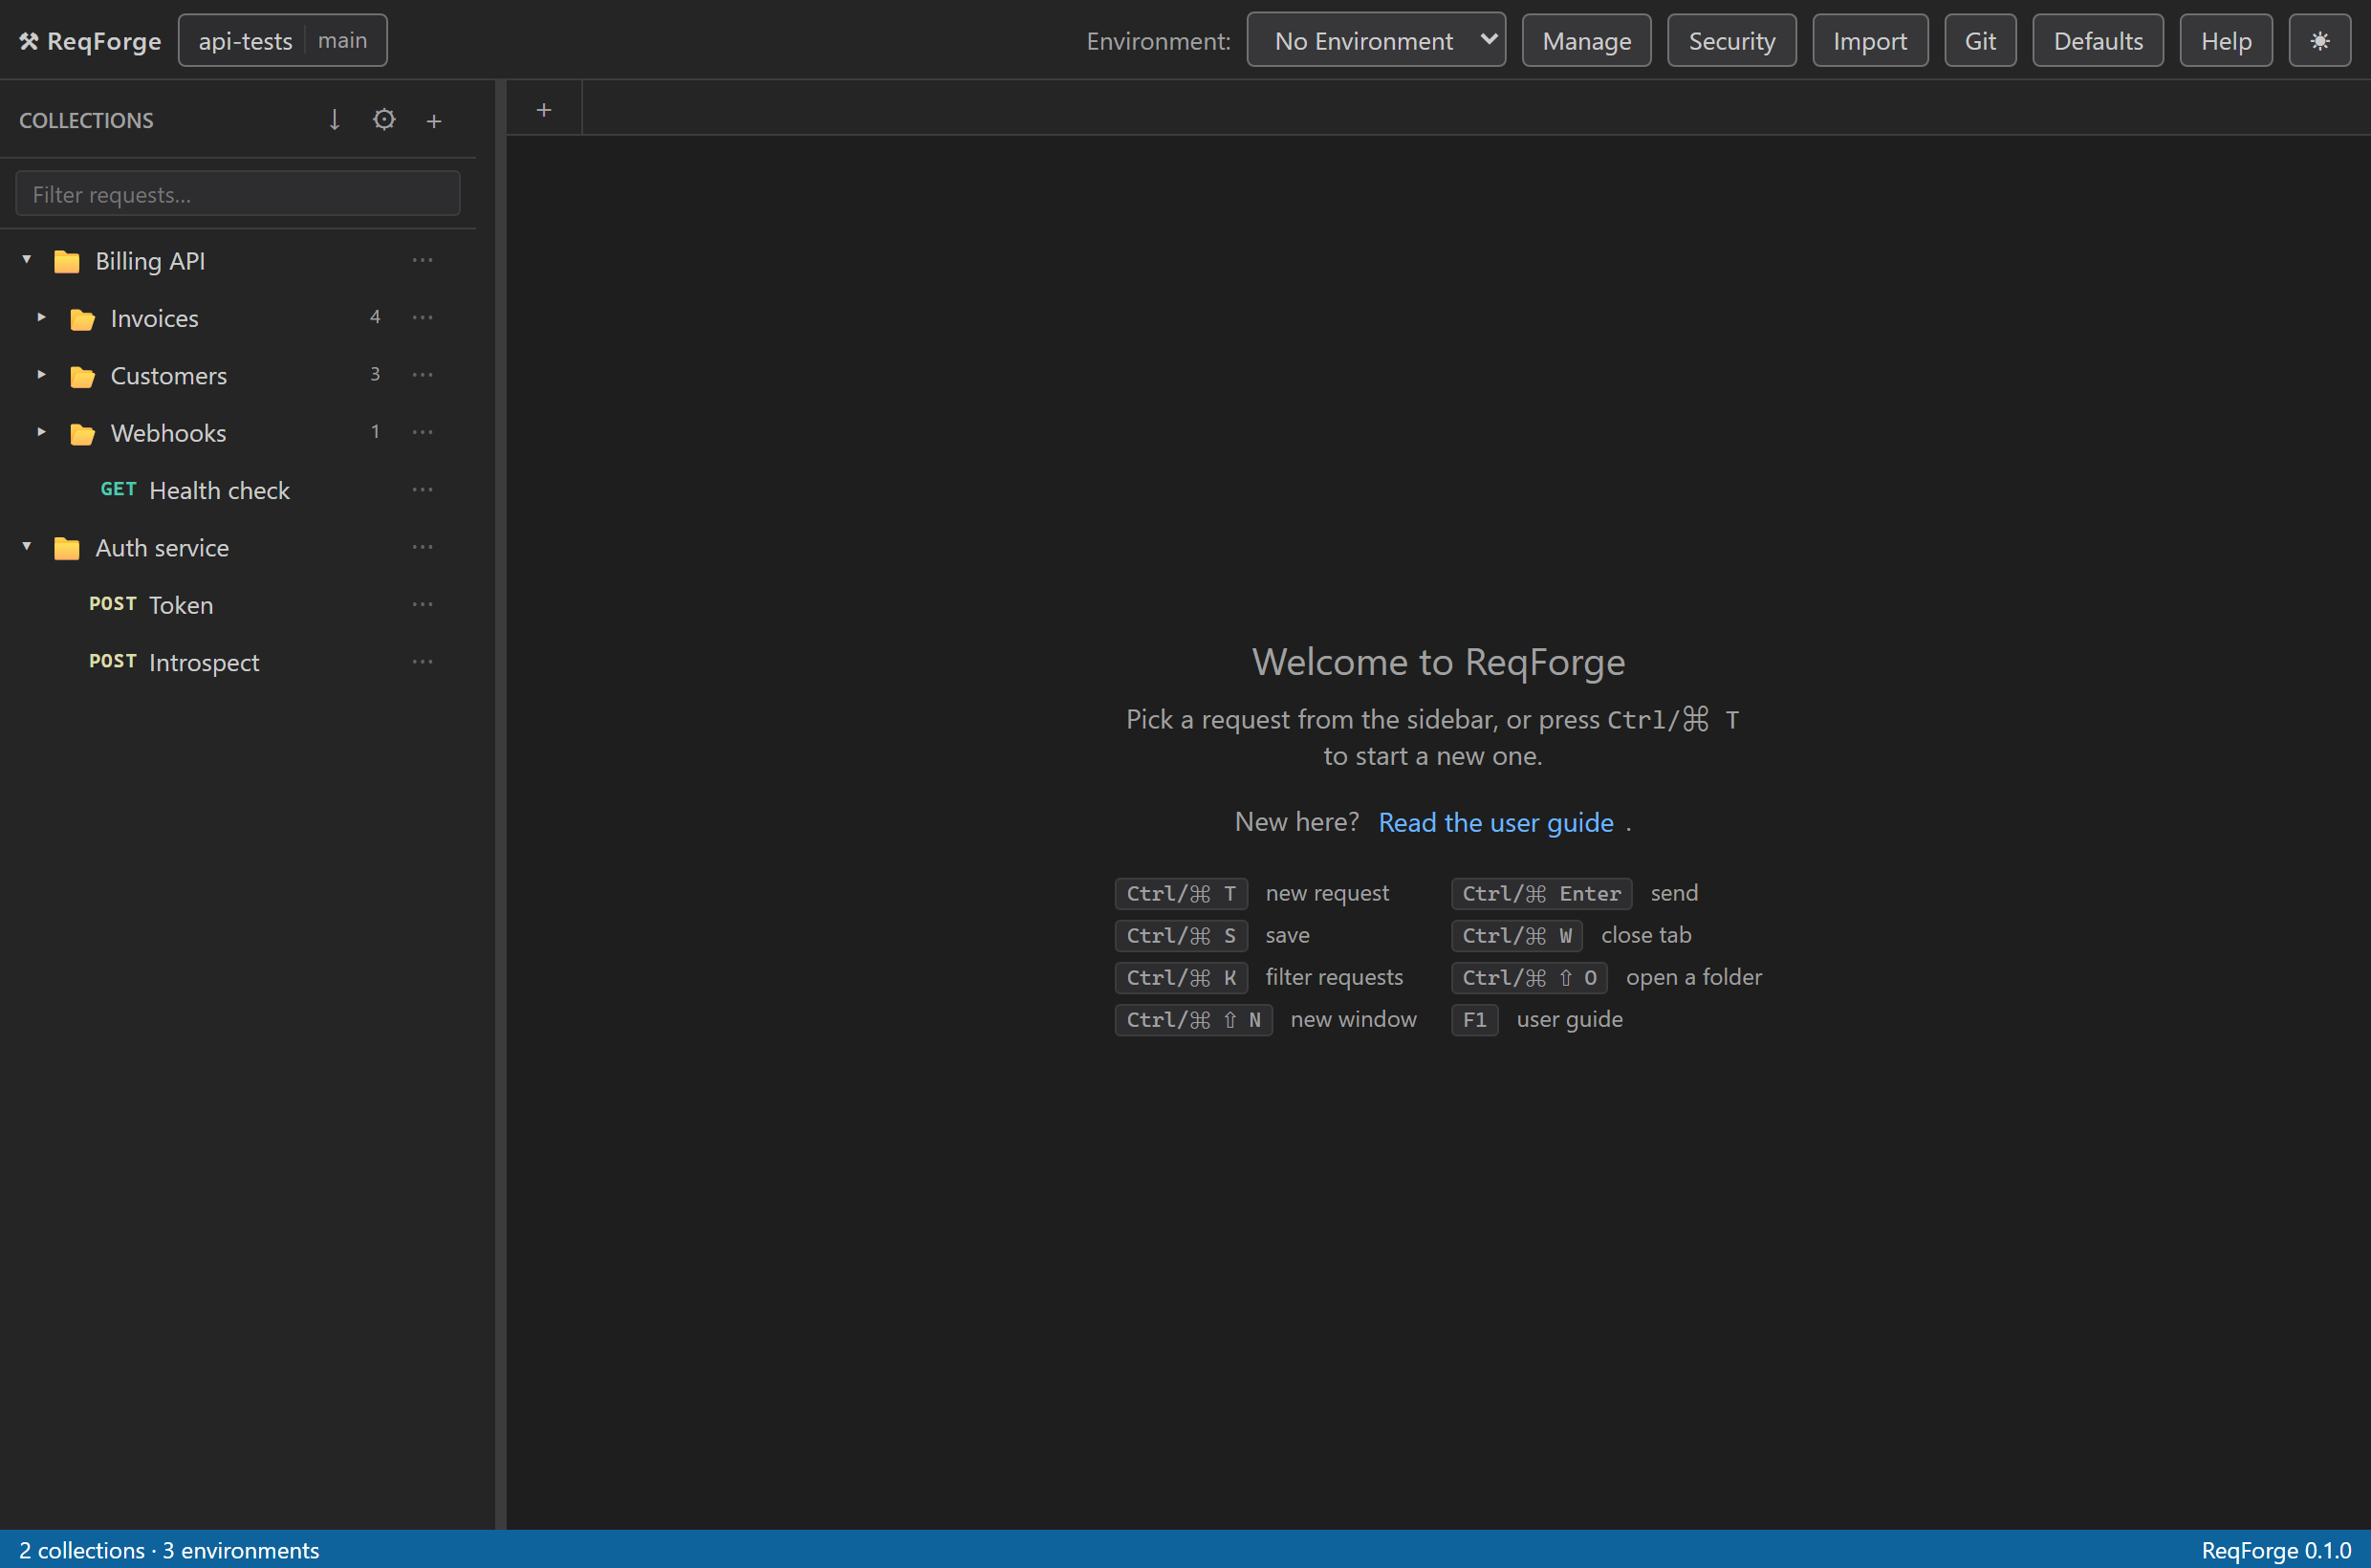Expand the Customers folder
The image size is (2371, 1568).
42,375
